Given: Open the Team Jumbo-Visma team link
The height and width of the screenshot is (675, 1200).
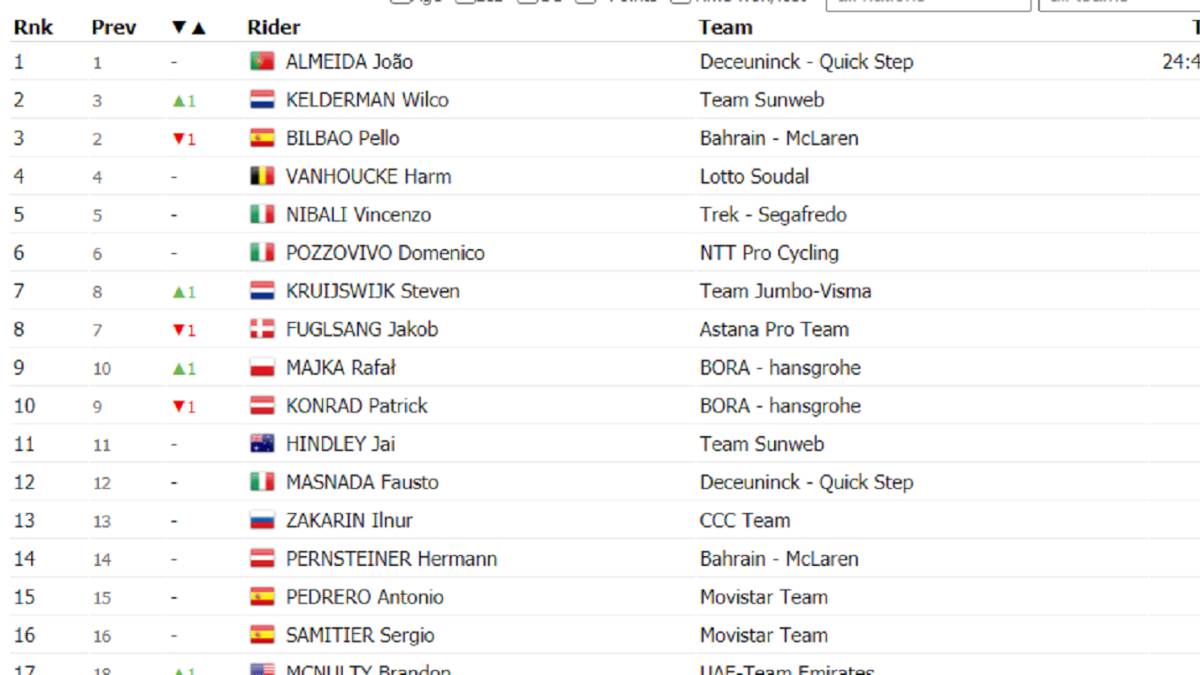Looking at the screenshot, I should pyautogui.click(x=785, y=291).
